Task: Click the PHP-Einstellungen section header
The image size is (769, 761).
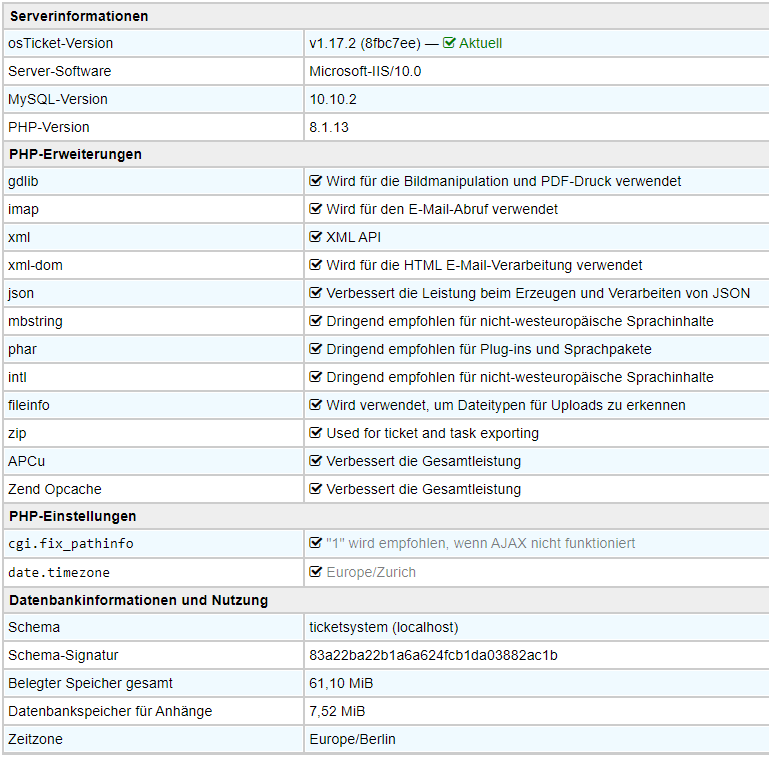Action: click(72, 516)
